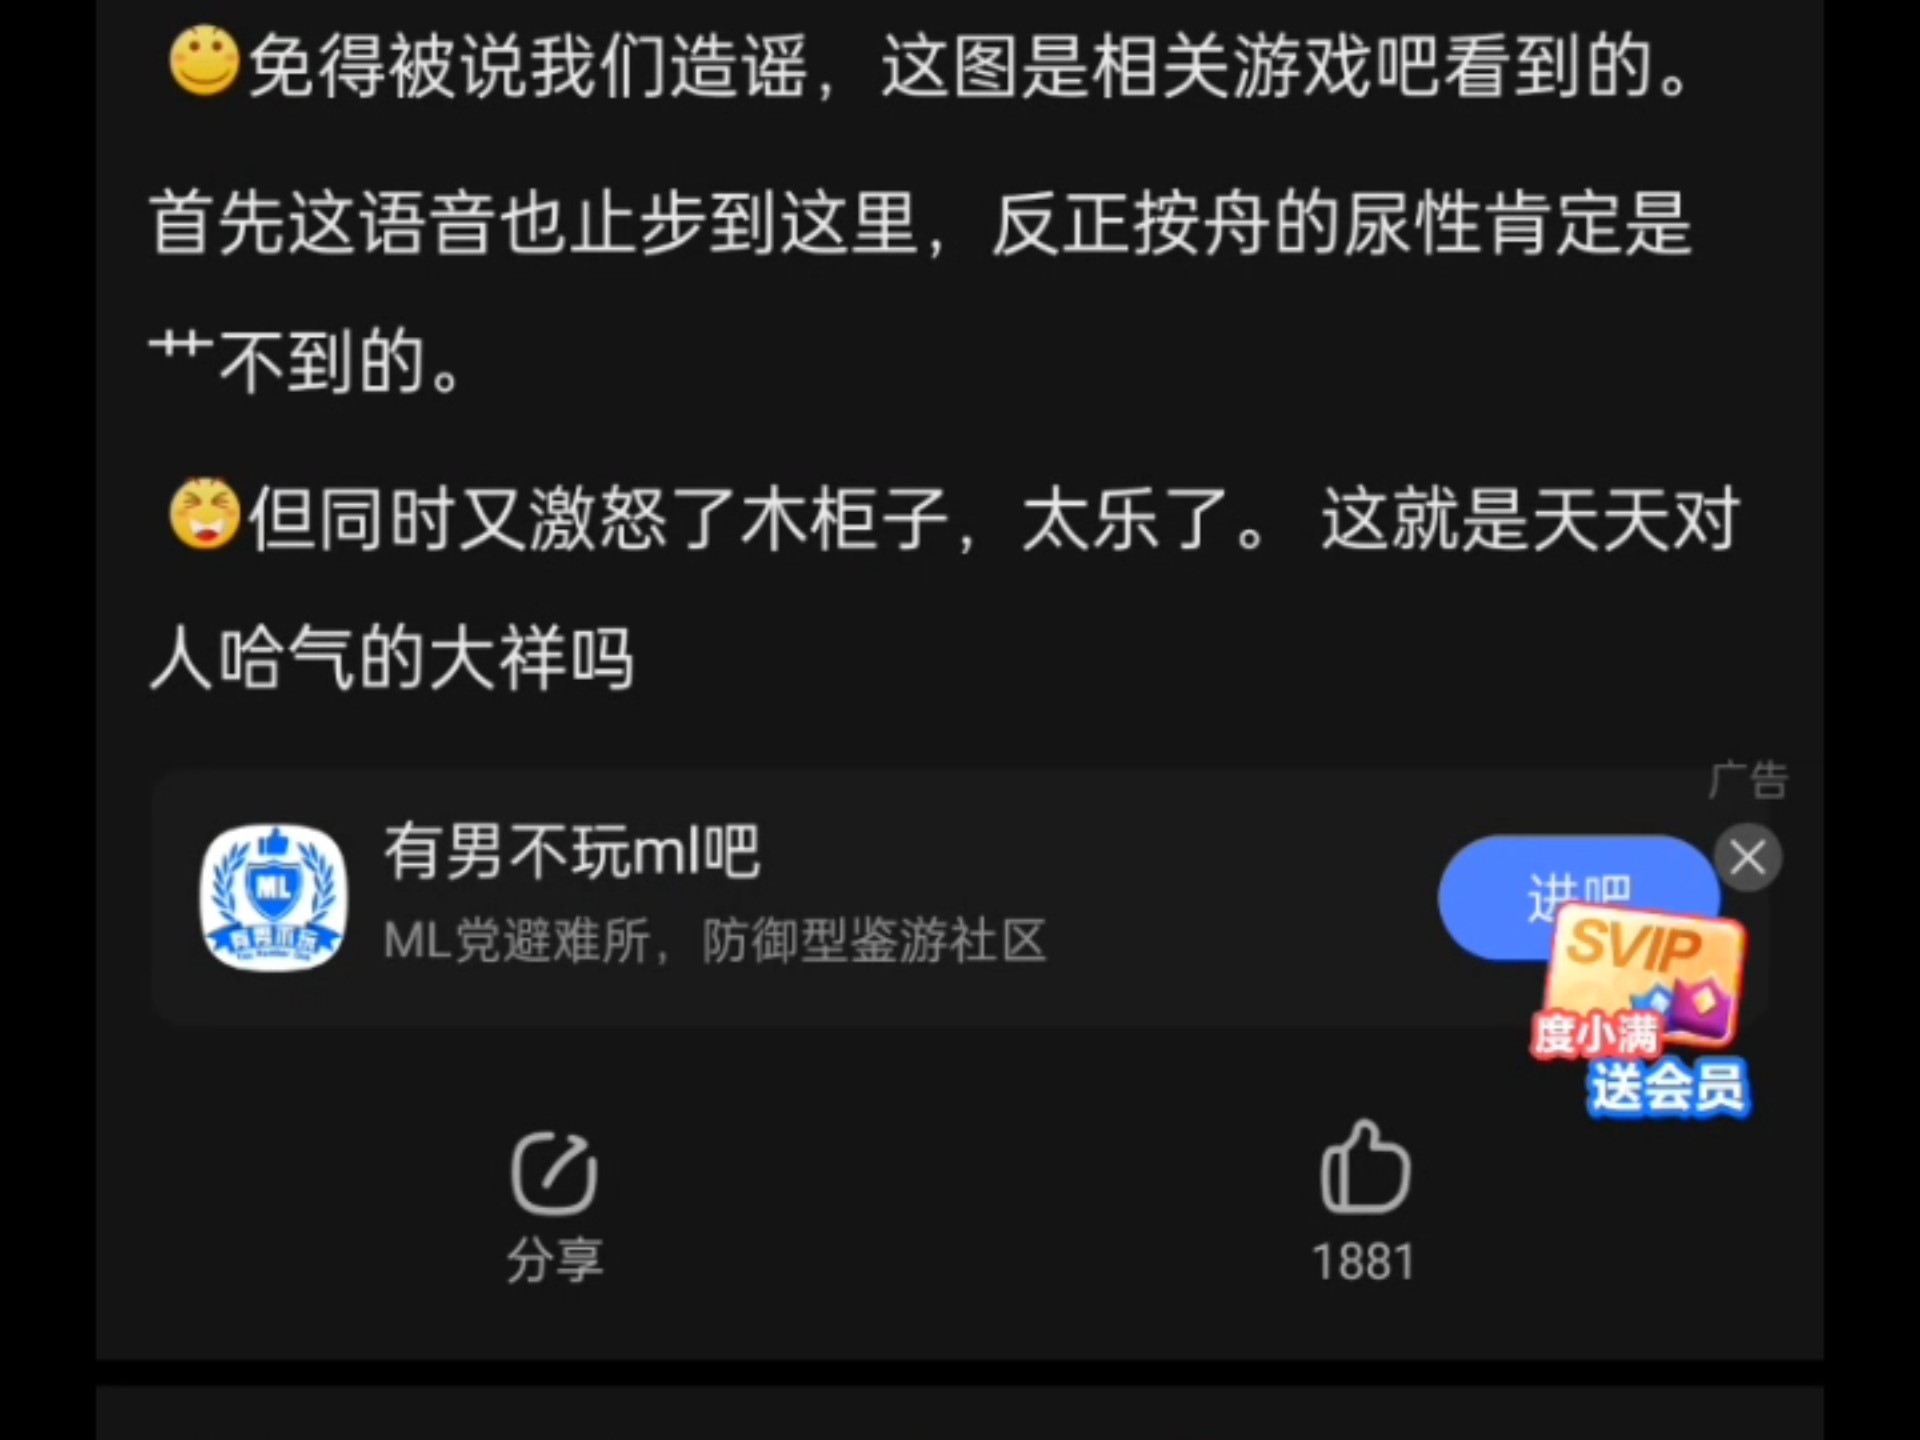Screen dimensions: 1920x1440
Task: Close the forum ad card
Action: coord(1747,858)
